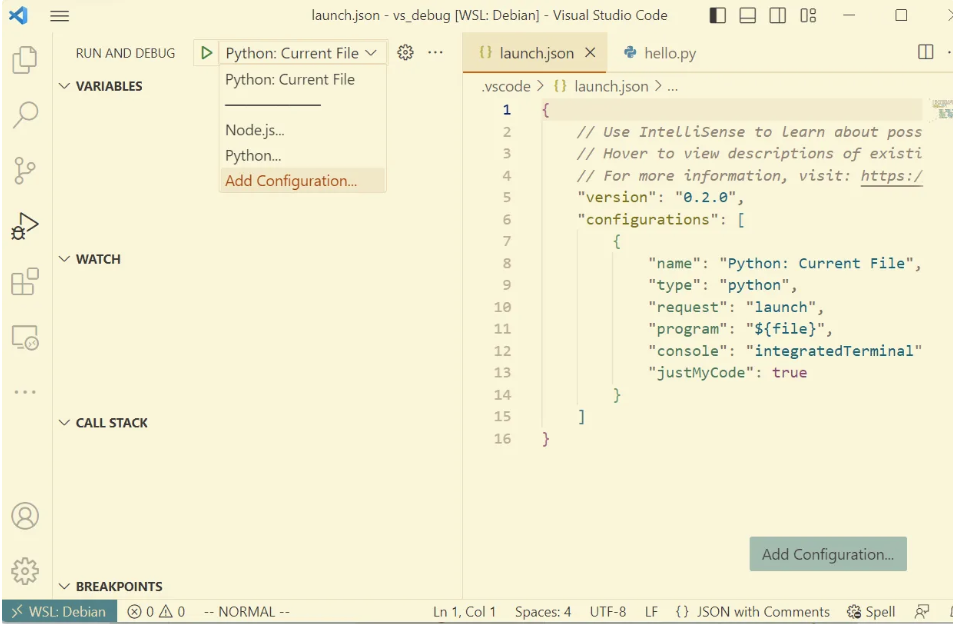The image size is (953, 624).
Task: Click the "integratedTerminal" value on line 12
Action: tap(834, 351)
